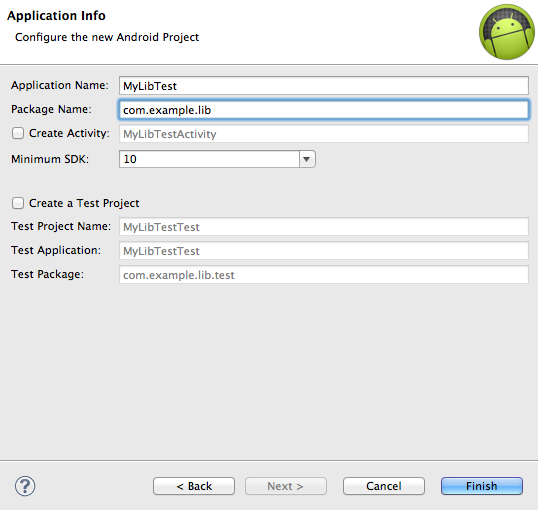Image resolution: width=538 pixels, height=510 pixels.
Task: Click the Minimum SDK value field showing 10
Action: (209, 159)
